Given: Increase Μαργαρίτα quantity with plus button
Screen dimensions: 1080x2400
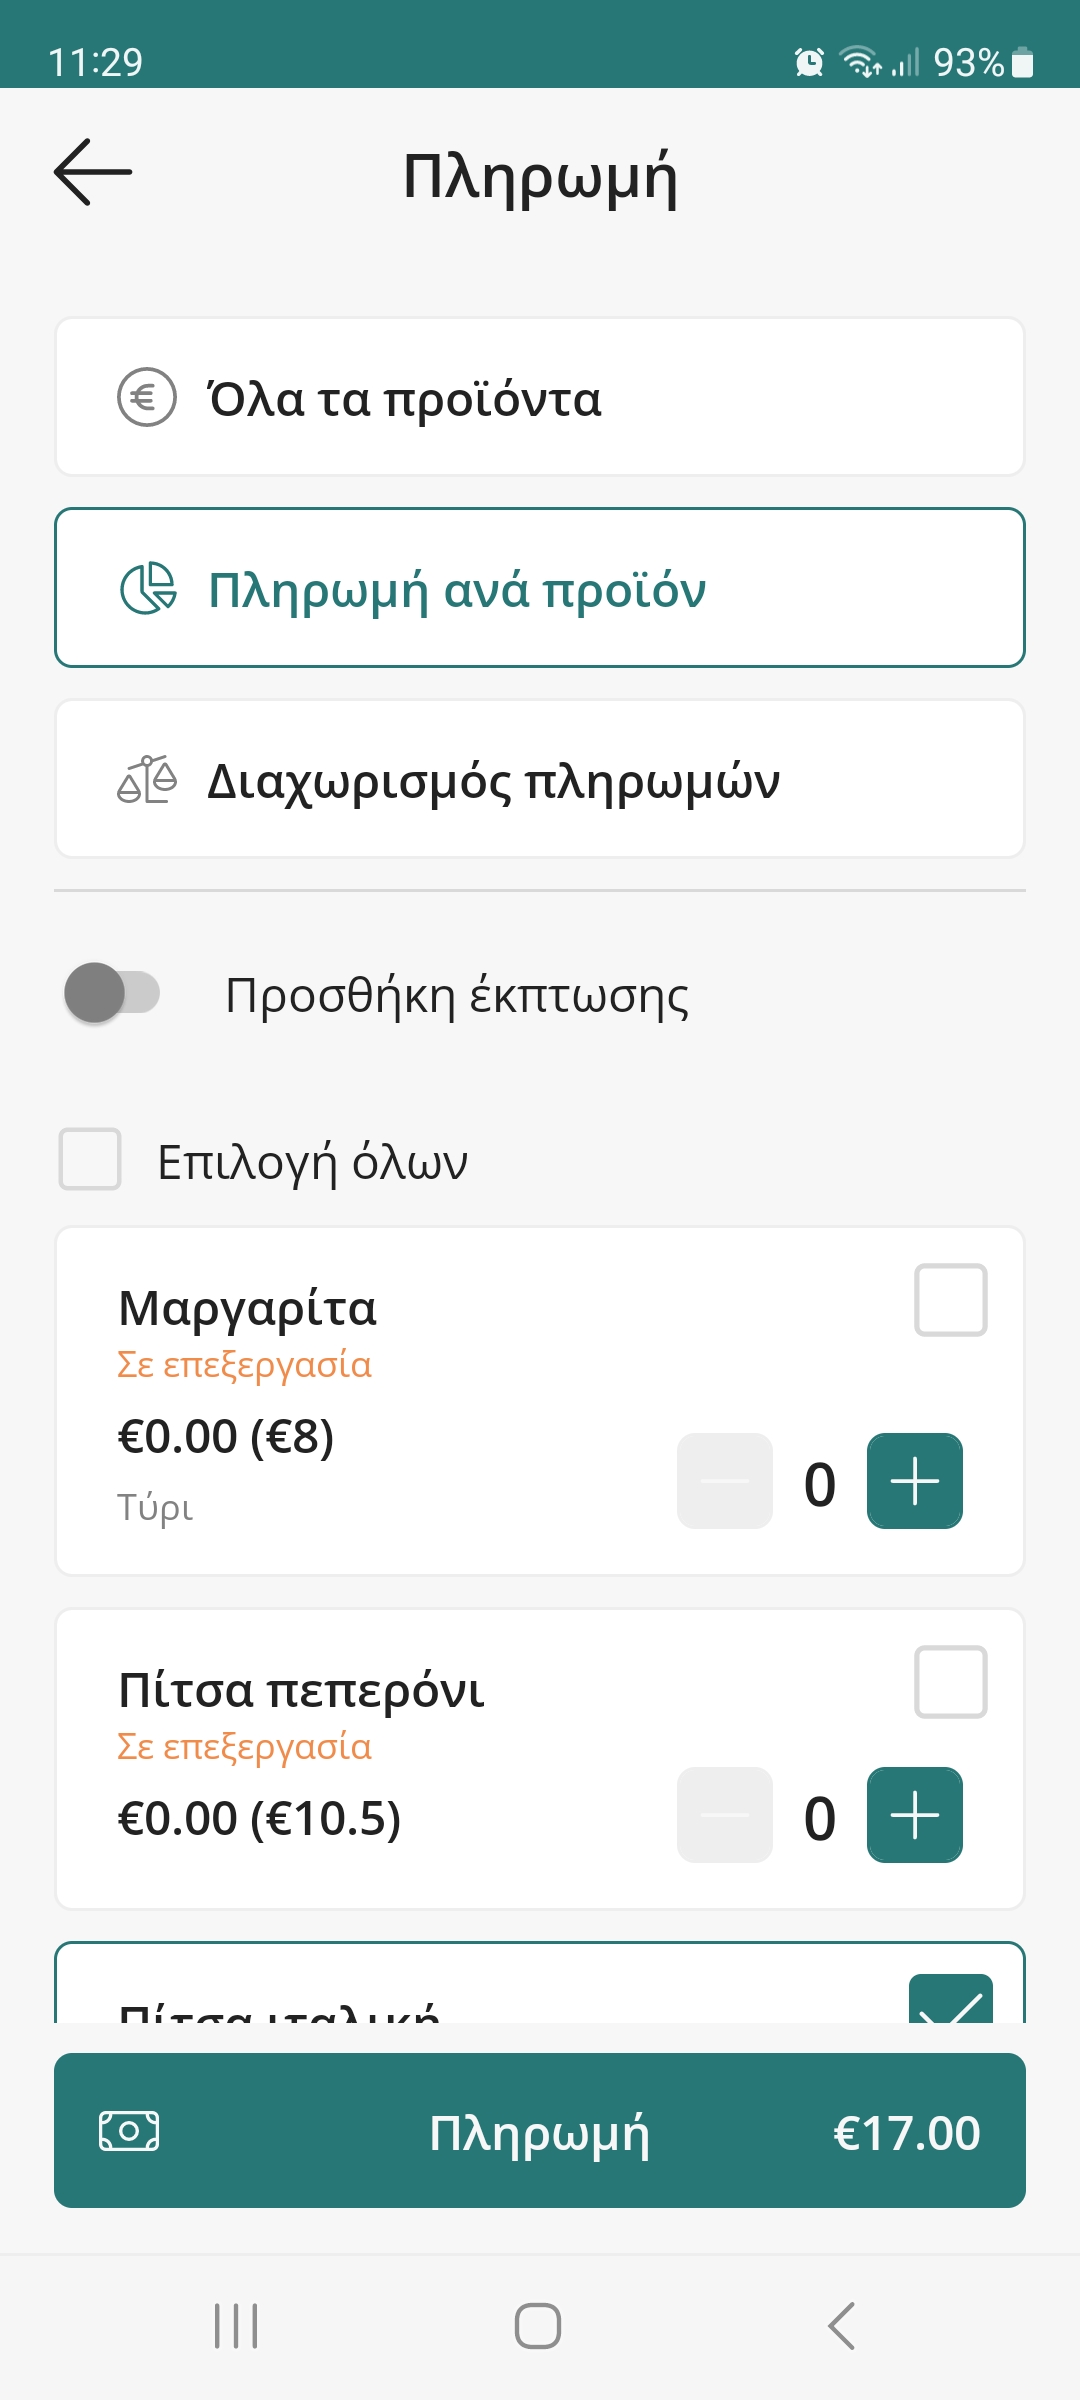Looking at the screenshot, I should [x=914, y=1481].
